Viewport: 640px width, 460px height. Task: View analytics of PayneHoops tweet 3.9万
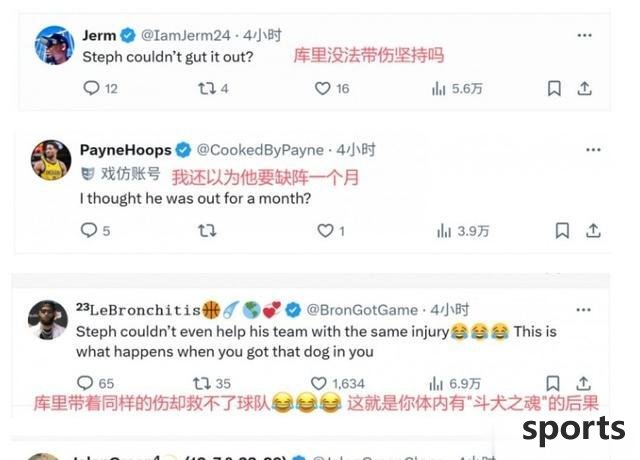pos(463,231)
